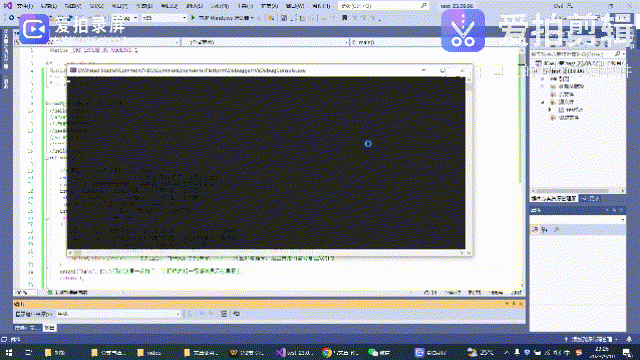Open the solution configuration dropdown in the toolbar
Viewport: 640px width, 360px height.
tap(125, 18)
